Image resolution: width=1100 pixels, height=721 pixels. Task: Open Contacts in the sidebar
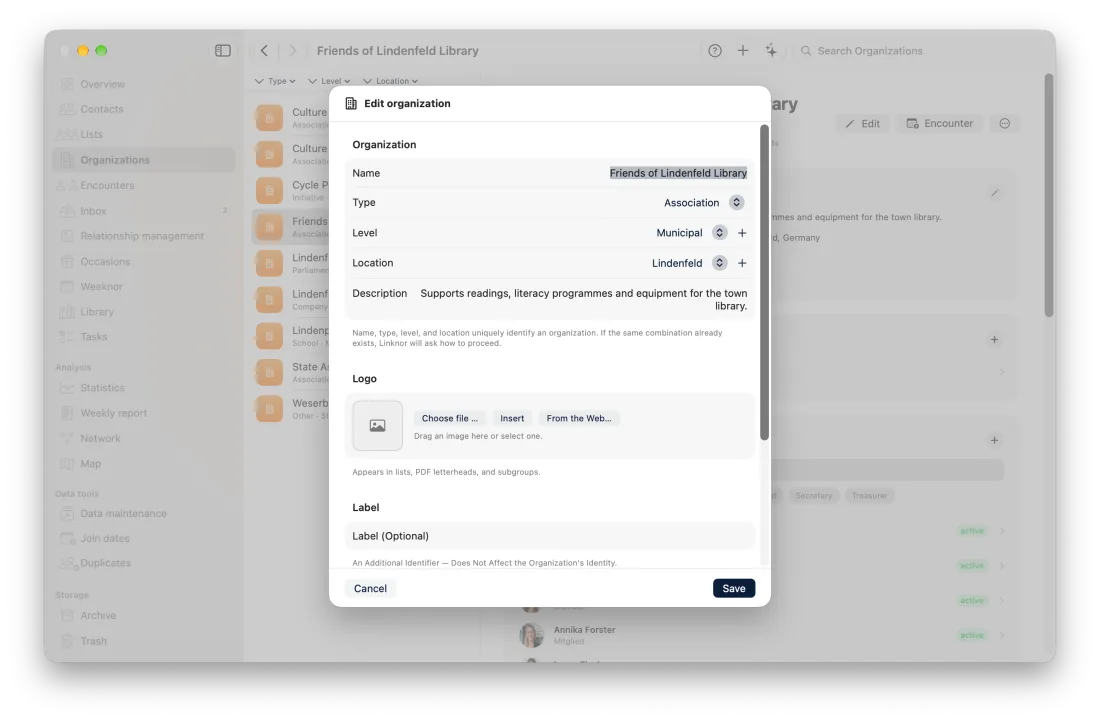[x=145, y=109]
